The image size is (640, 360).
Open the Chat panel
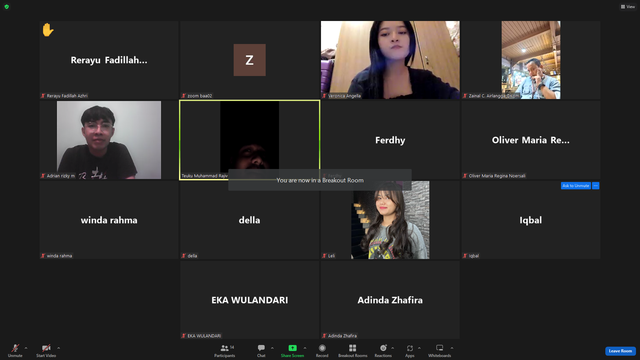pos(261,350)
